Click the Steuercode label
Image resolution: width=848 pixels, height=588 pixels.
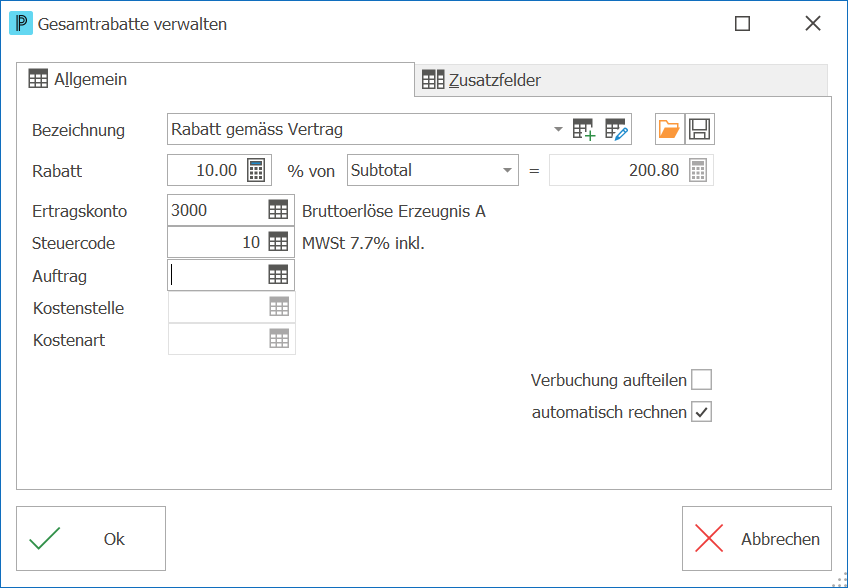tap(74, 243)
